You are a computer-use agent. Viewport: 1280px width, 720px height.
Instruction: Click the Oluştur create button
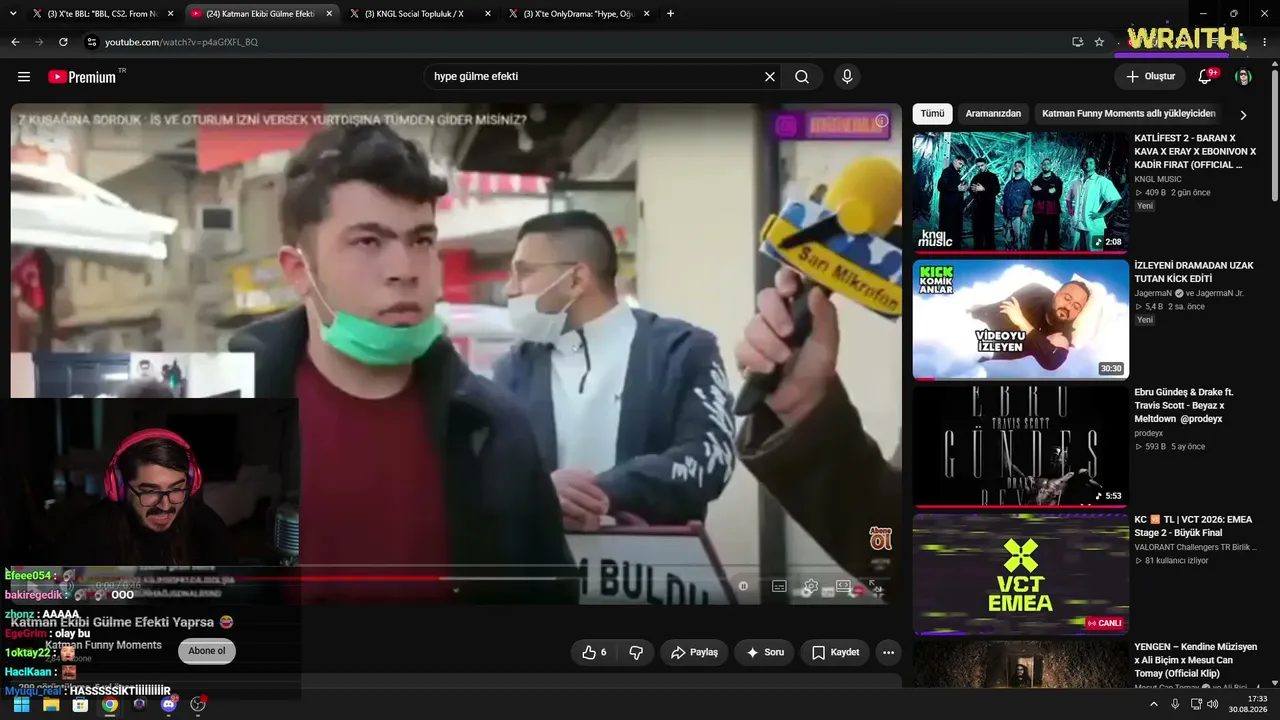pos(1150,77)
